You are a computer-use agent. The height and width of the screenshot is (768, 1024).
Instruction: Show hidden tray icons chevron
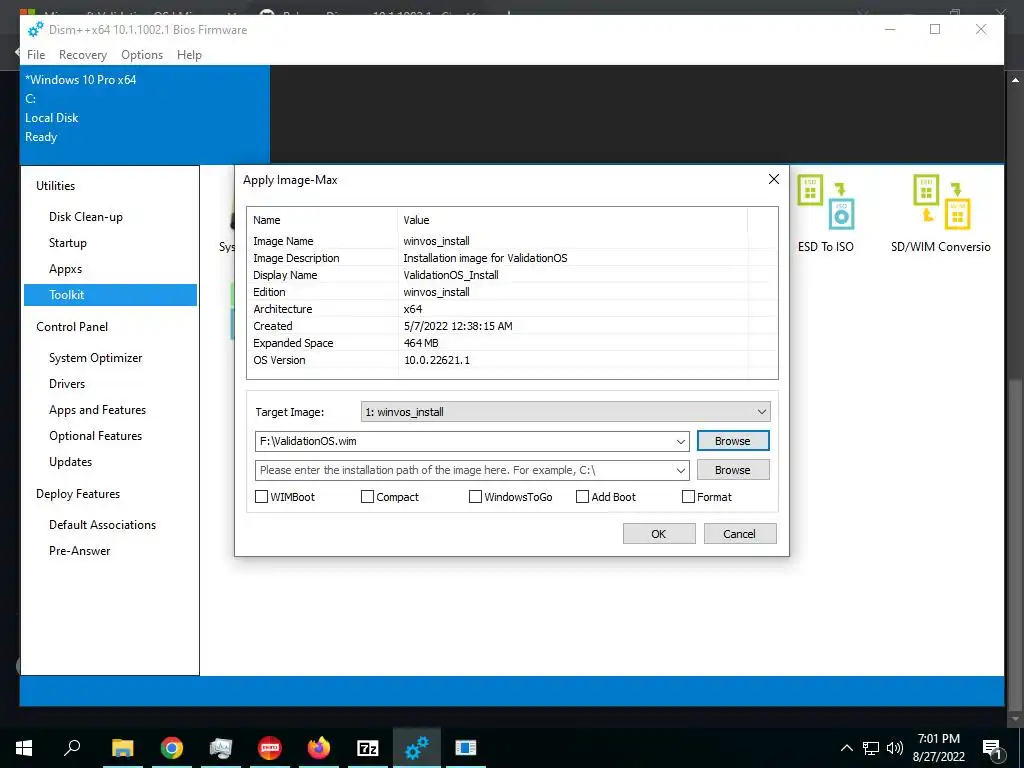tap(846, 748)
